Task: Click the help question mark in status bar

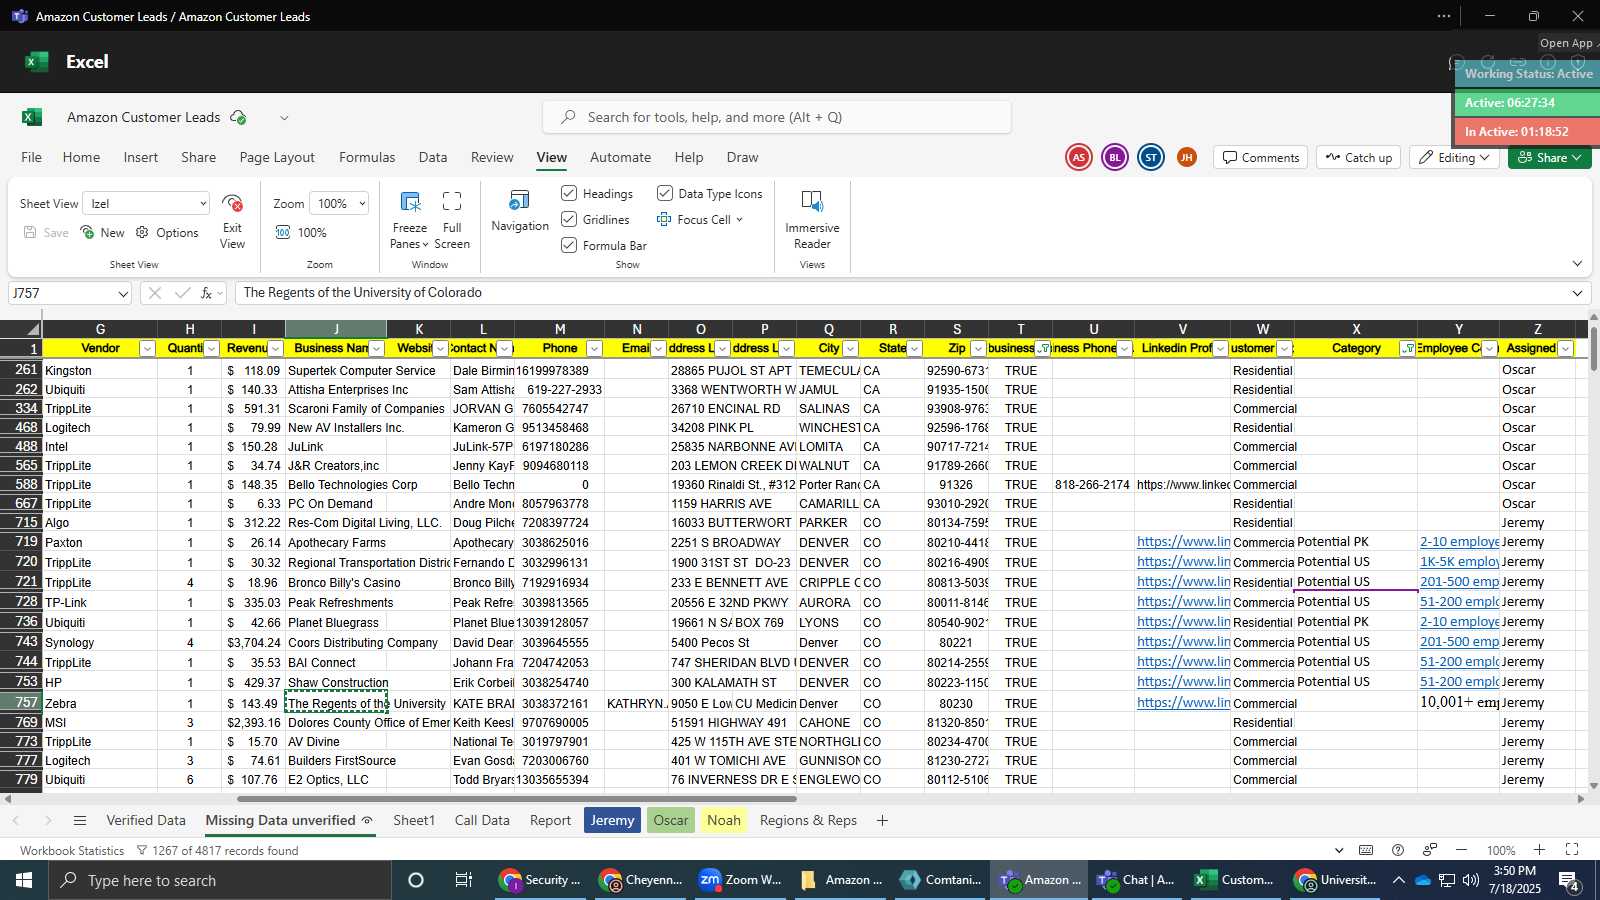Action: pos(1398,850)
